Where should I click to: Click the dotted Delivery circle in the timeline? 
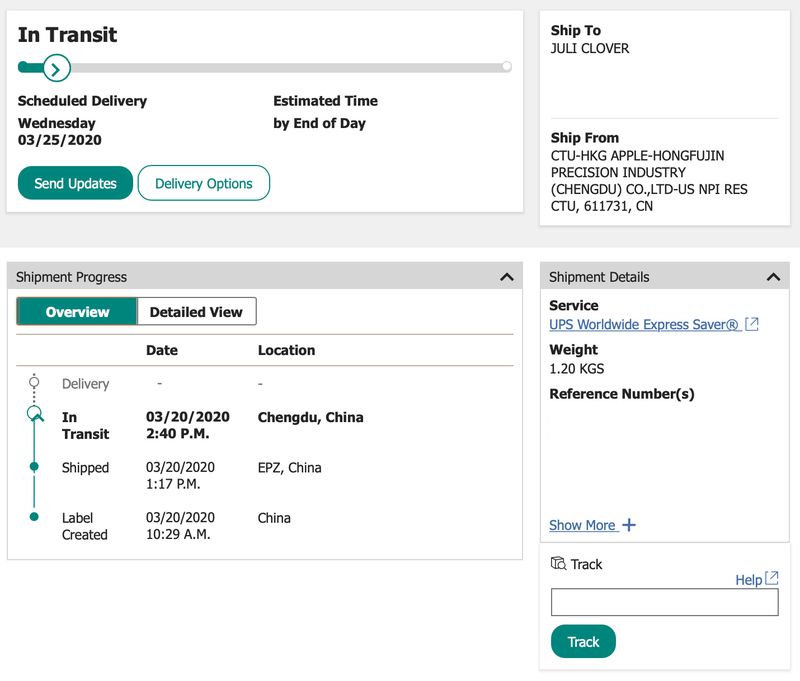[x=34, y=382]
